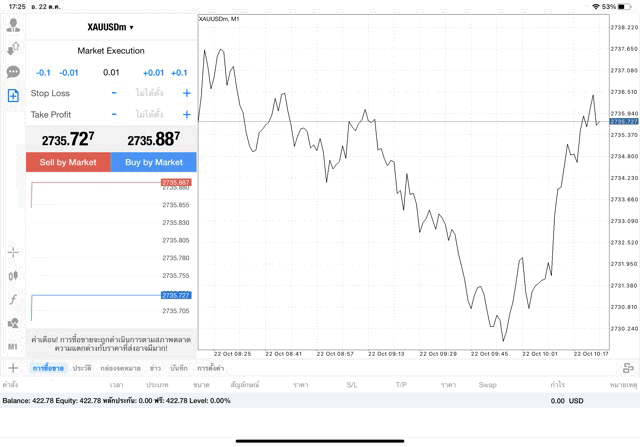The height and width of the screenshot is (447, 640).
Task: Add +0.1 to the lot volume
Action: pyautogui.click(x=179, y=72)
